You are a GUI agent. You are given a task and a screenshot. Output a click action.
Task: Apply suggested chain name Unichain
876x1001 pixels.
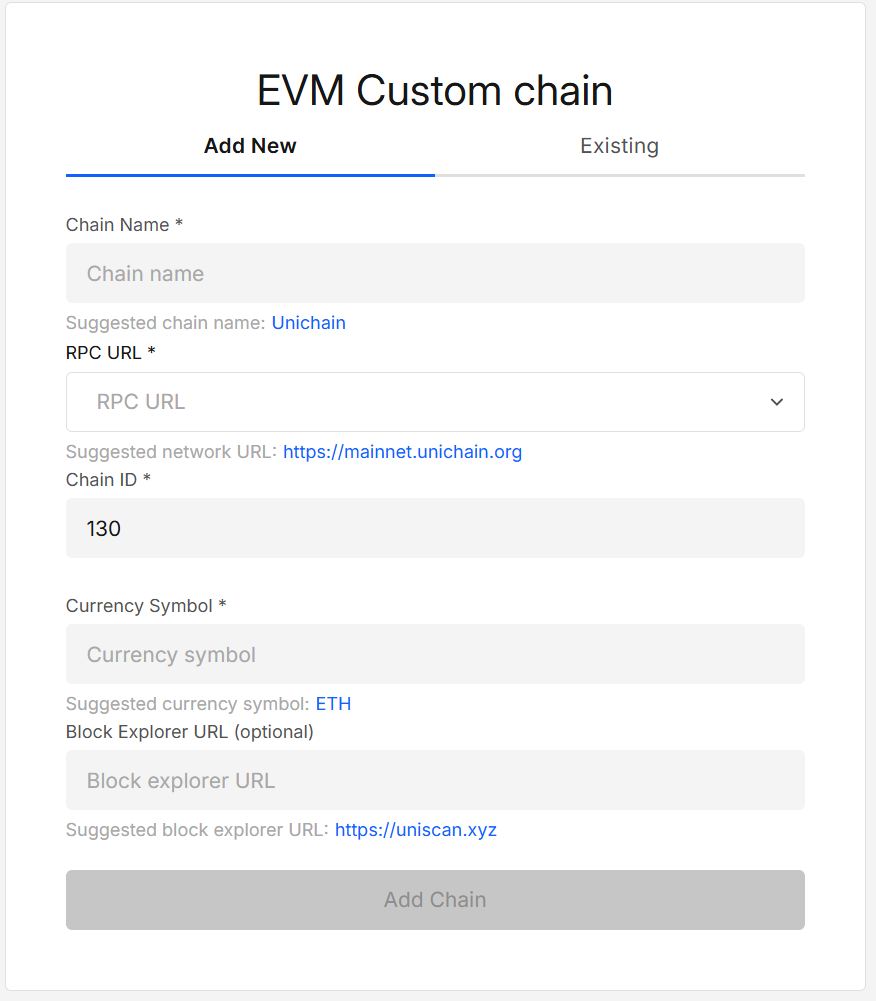(x=308, y=322)
